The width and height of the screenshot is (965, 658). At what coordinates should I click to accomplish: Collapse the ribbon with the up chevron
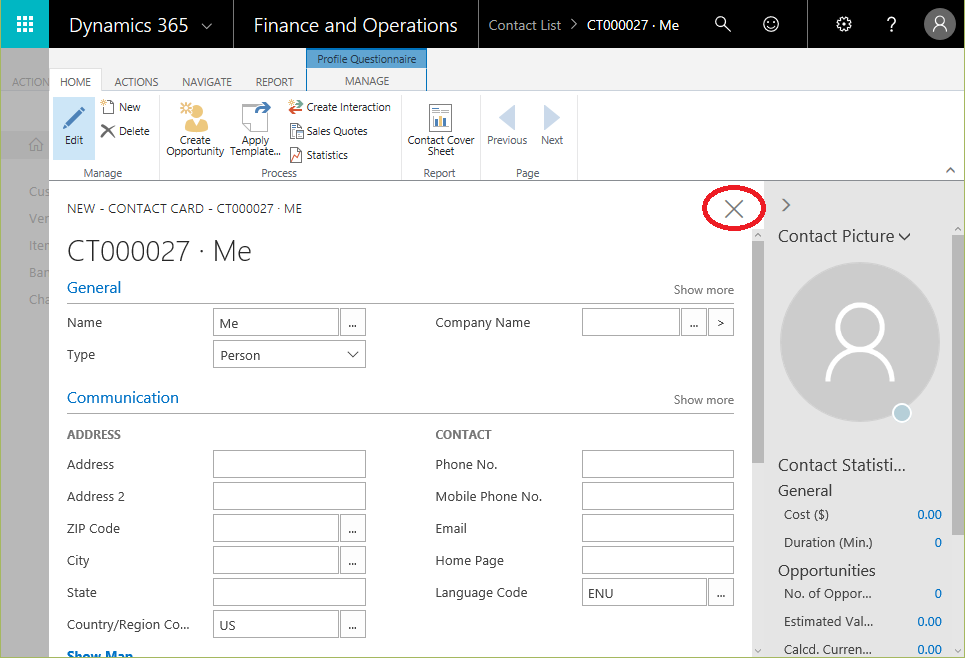tap(950, 170)
